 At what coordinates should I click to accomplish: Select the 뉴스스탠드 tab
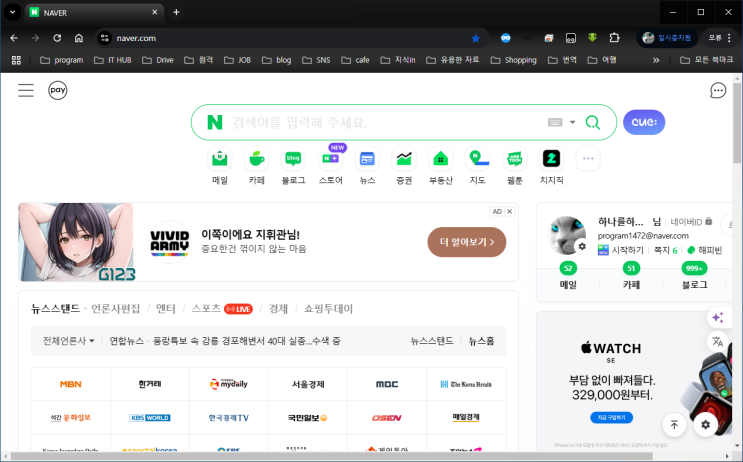[55, 309]
